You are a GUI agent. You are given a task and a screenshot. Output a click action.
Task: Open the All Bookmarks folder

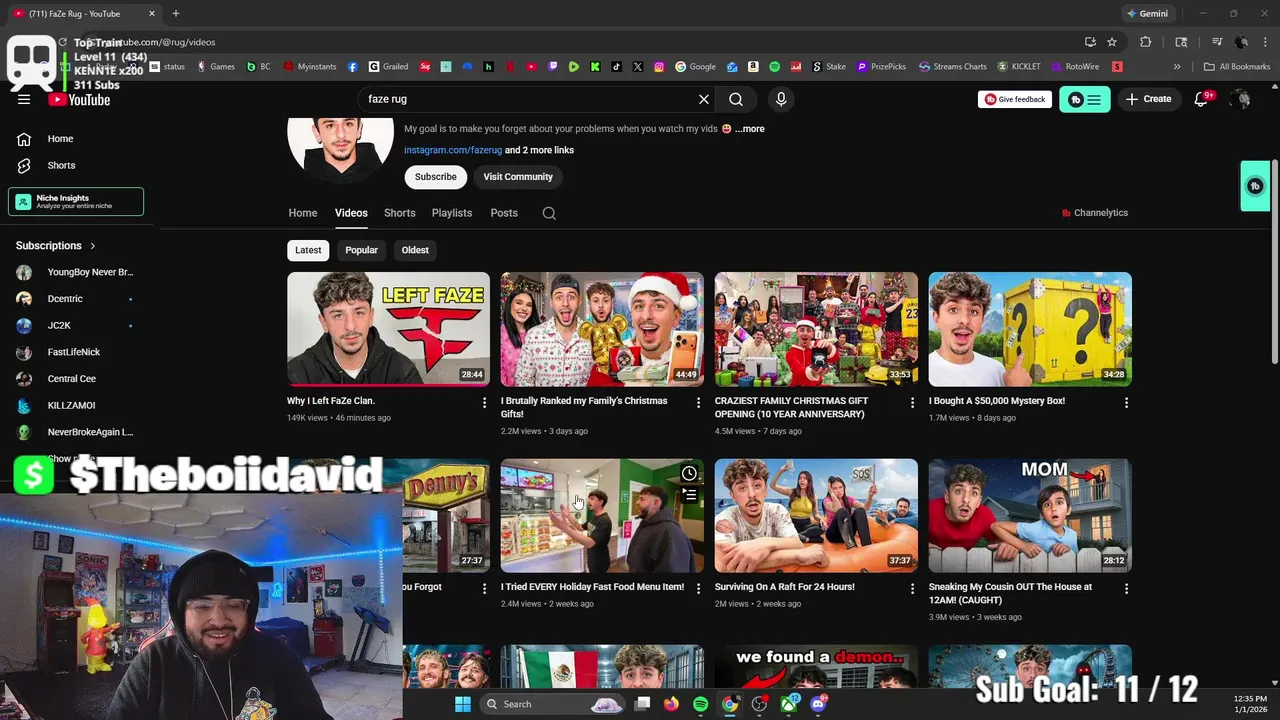tap(1237, 67)
